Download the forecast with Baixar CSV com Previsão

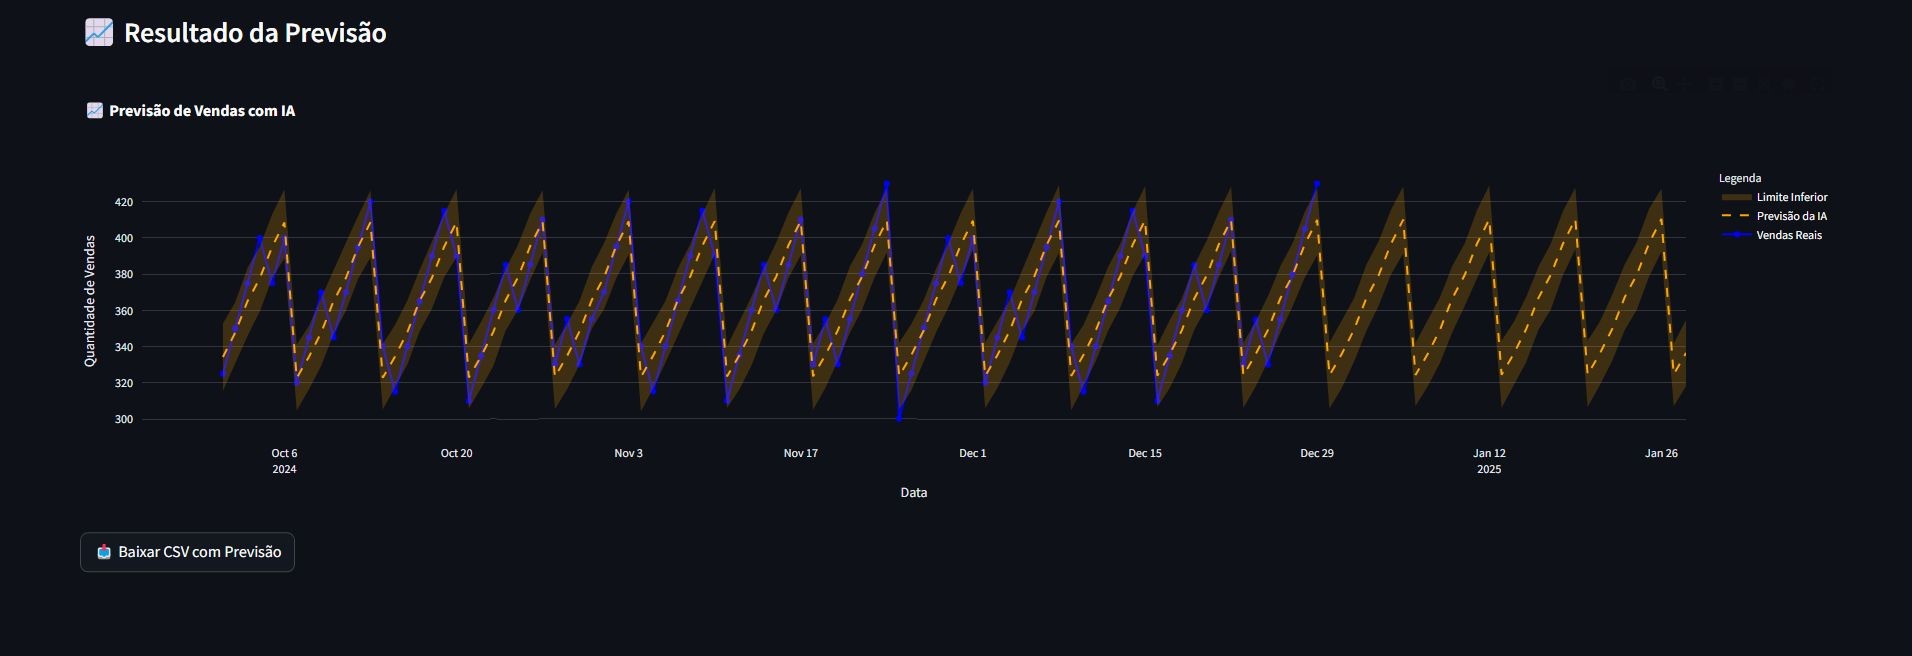188,552
